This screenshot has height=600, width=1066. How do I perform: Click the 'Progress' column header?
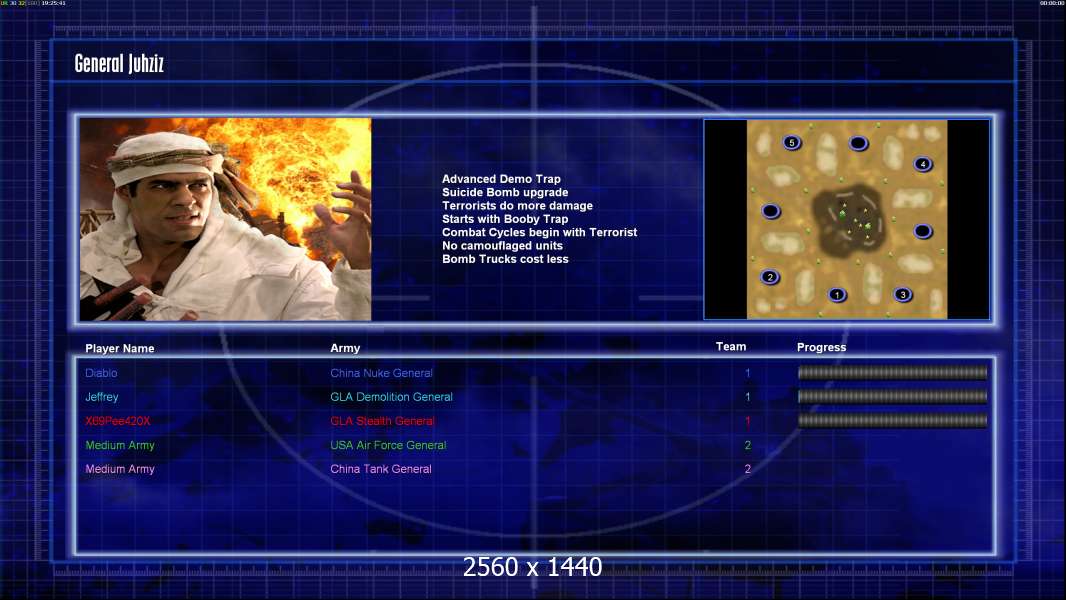[821, 347]
